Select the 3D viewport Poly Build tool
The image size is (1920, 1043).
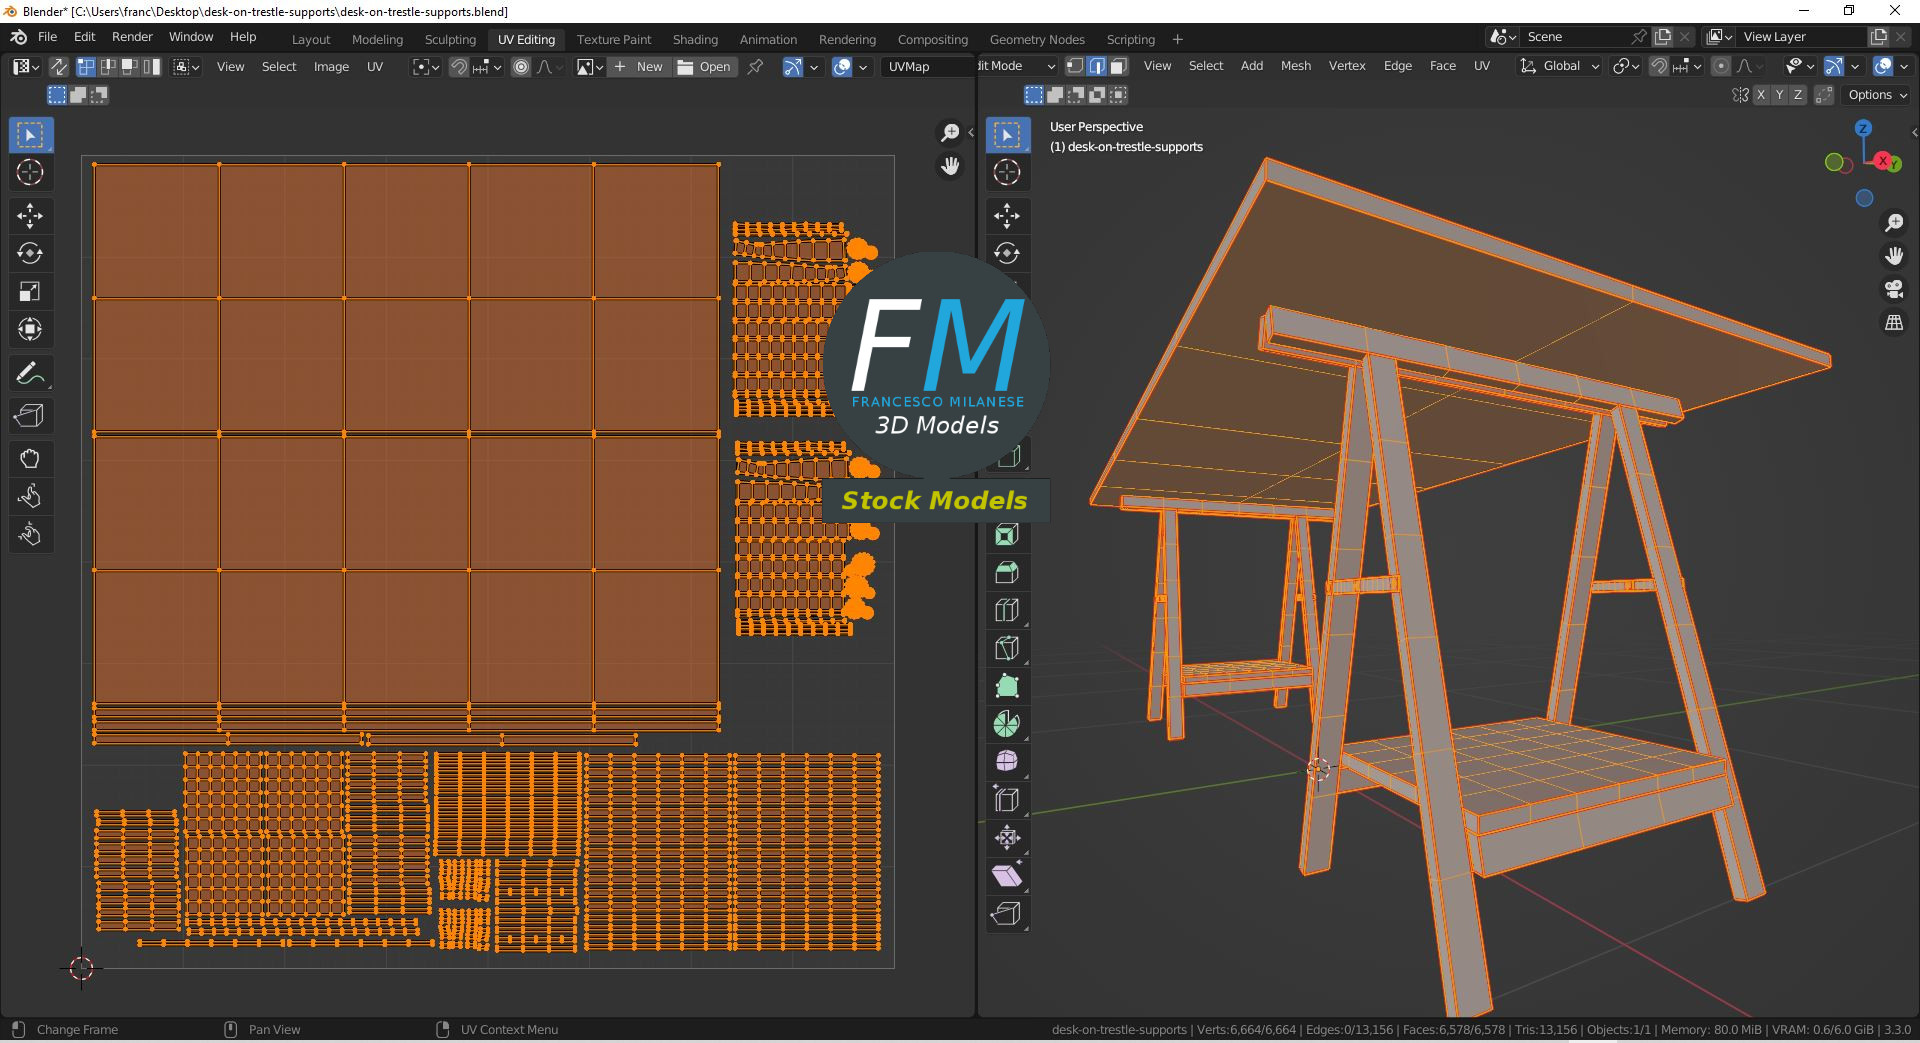coord(1007,687)
